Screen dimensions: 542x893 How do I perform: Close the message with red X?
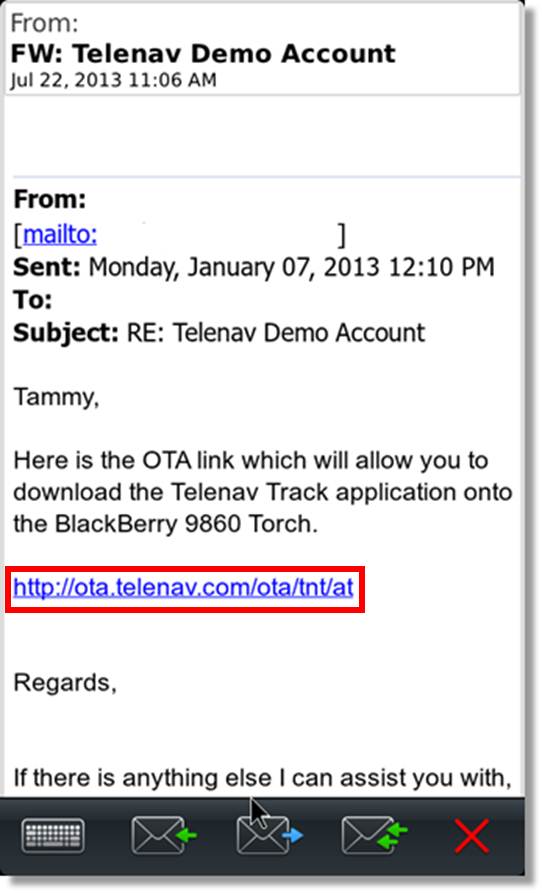(x=472, y=836)
